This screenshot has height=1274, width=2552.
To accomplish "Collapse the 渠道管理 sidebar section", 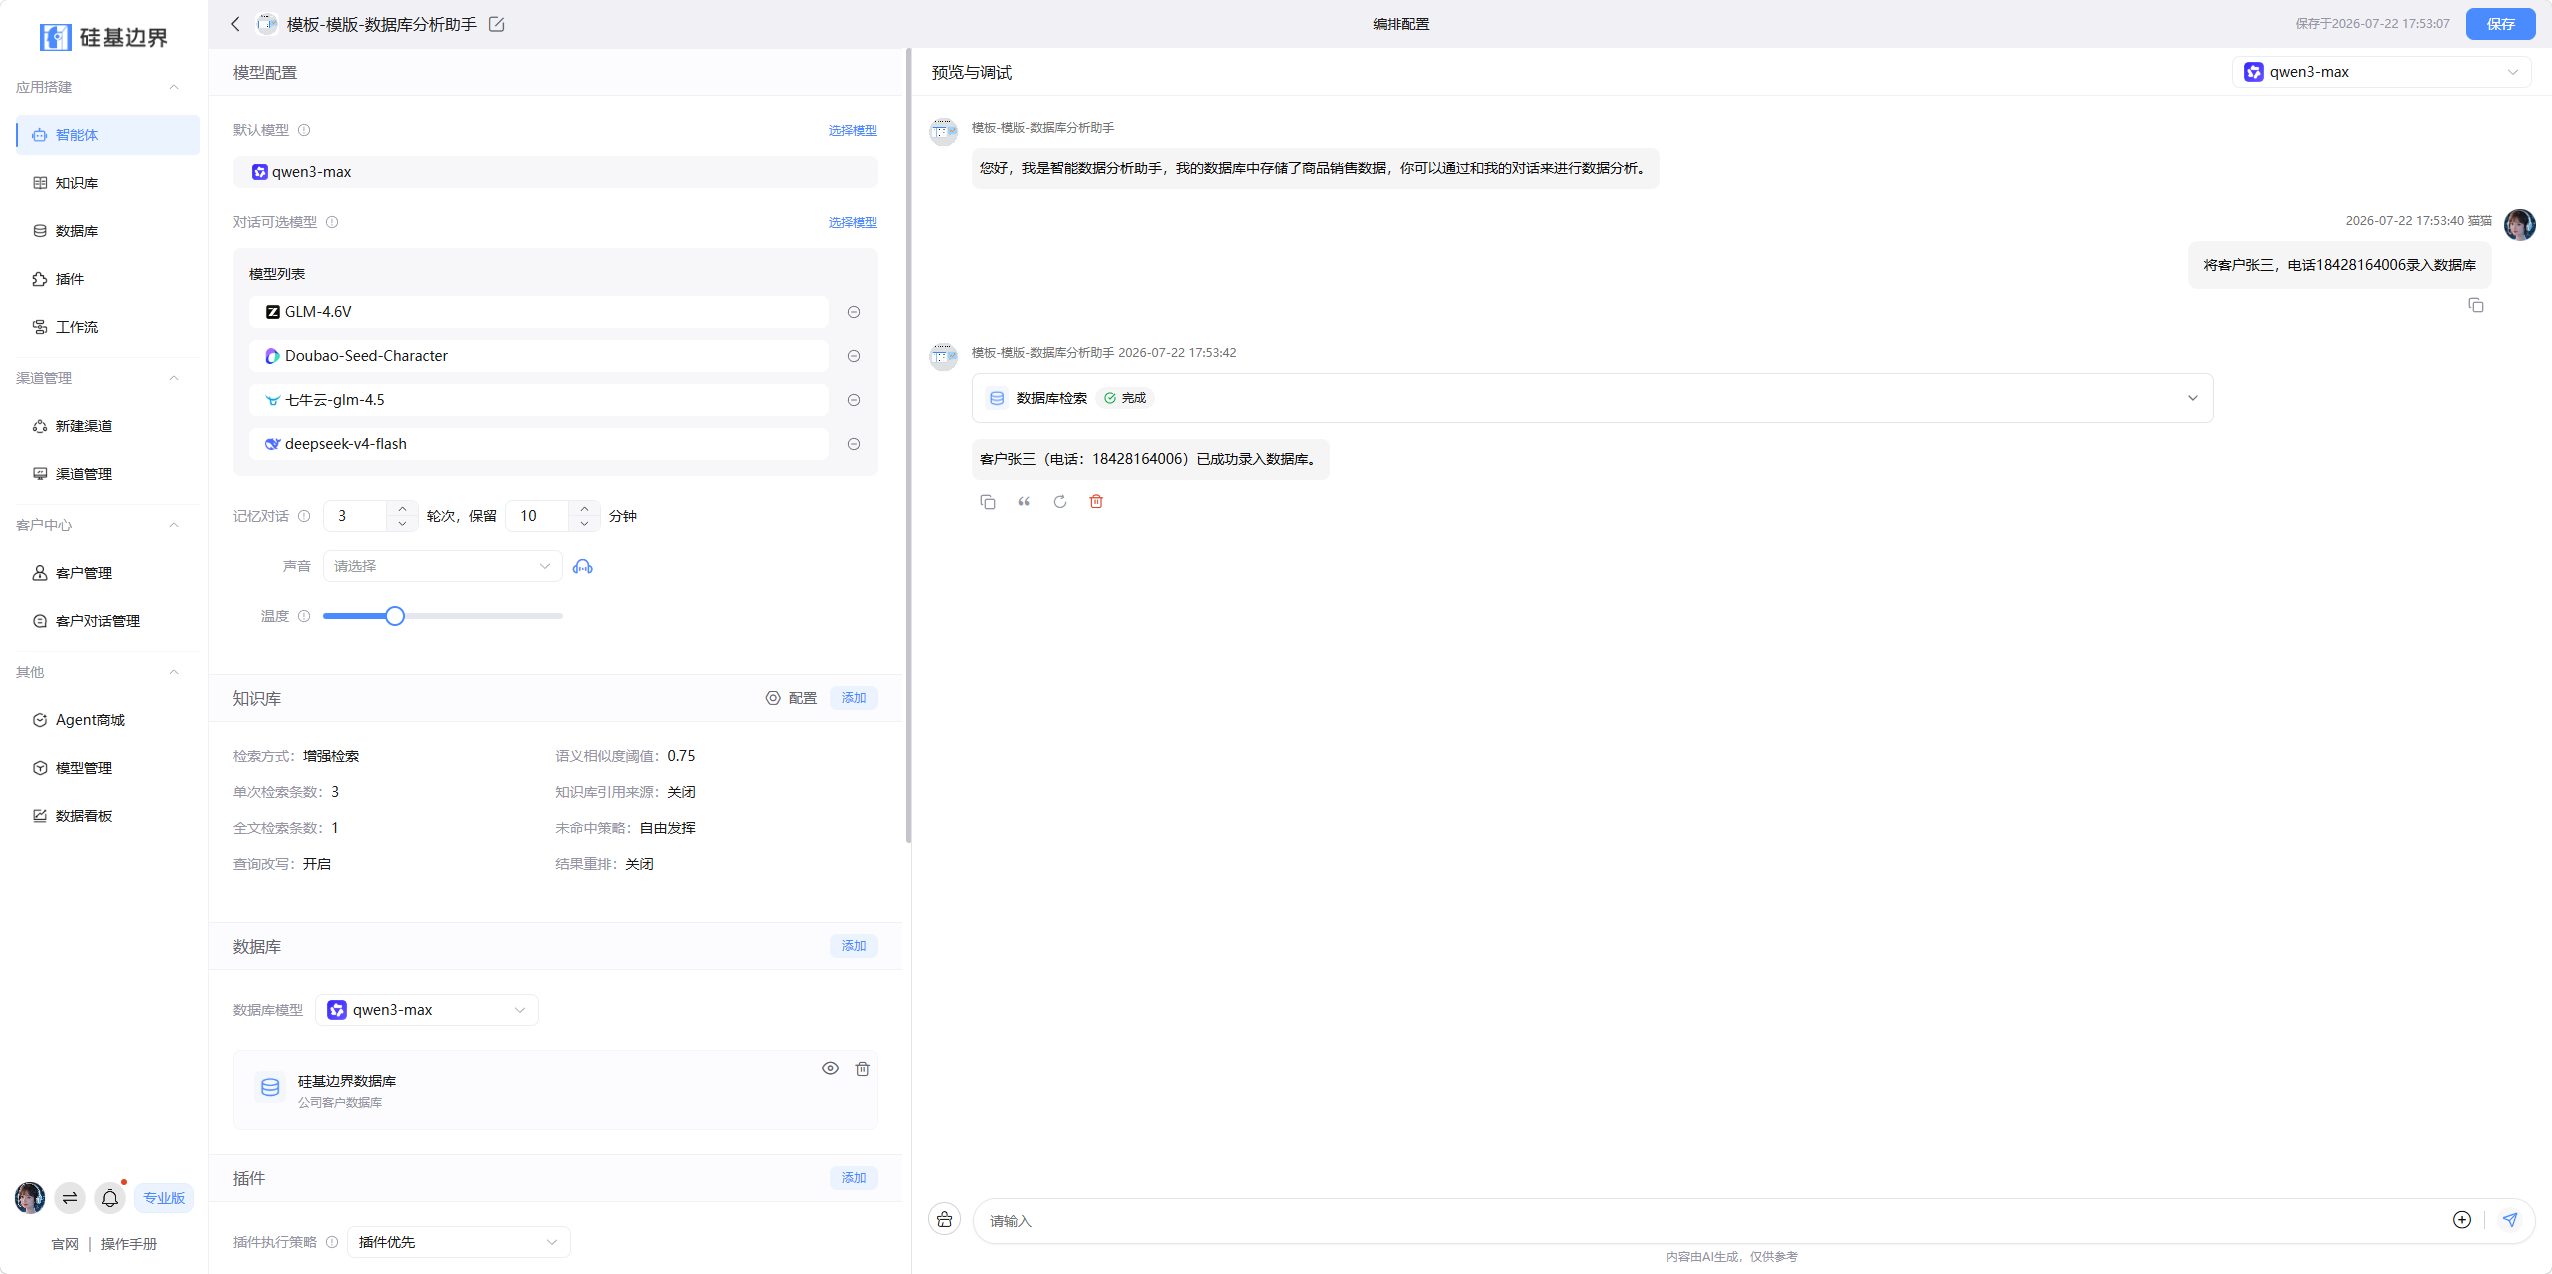I will [174, 378].
